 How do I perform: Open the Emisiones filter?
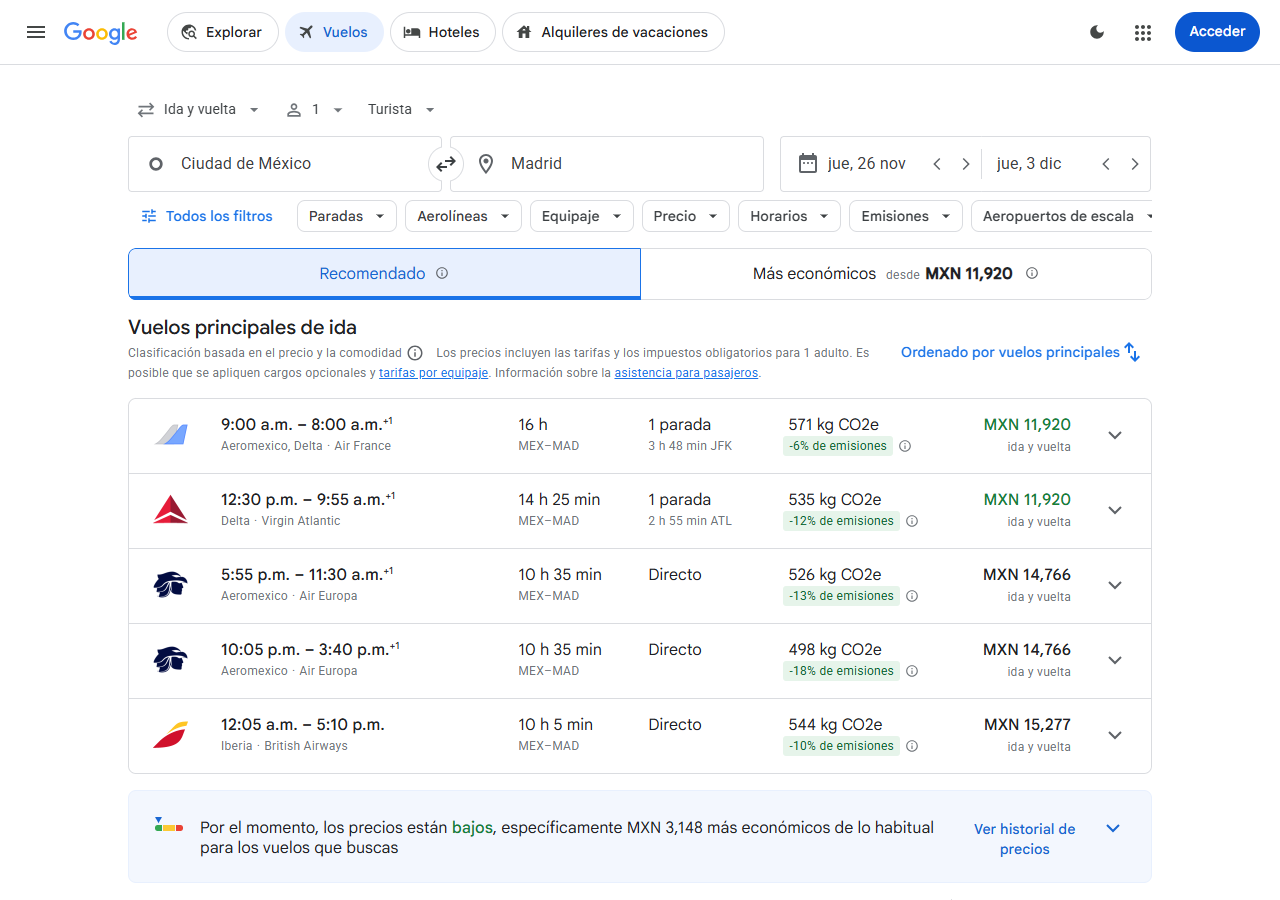pyautogui.click(x=906, y=216)
